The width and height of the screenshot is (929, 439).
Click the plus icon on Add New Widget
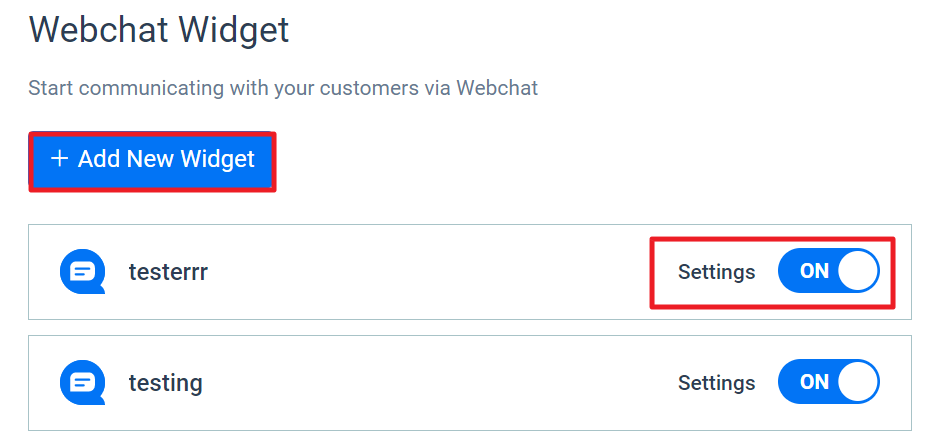[x=59, y=158]
